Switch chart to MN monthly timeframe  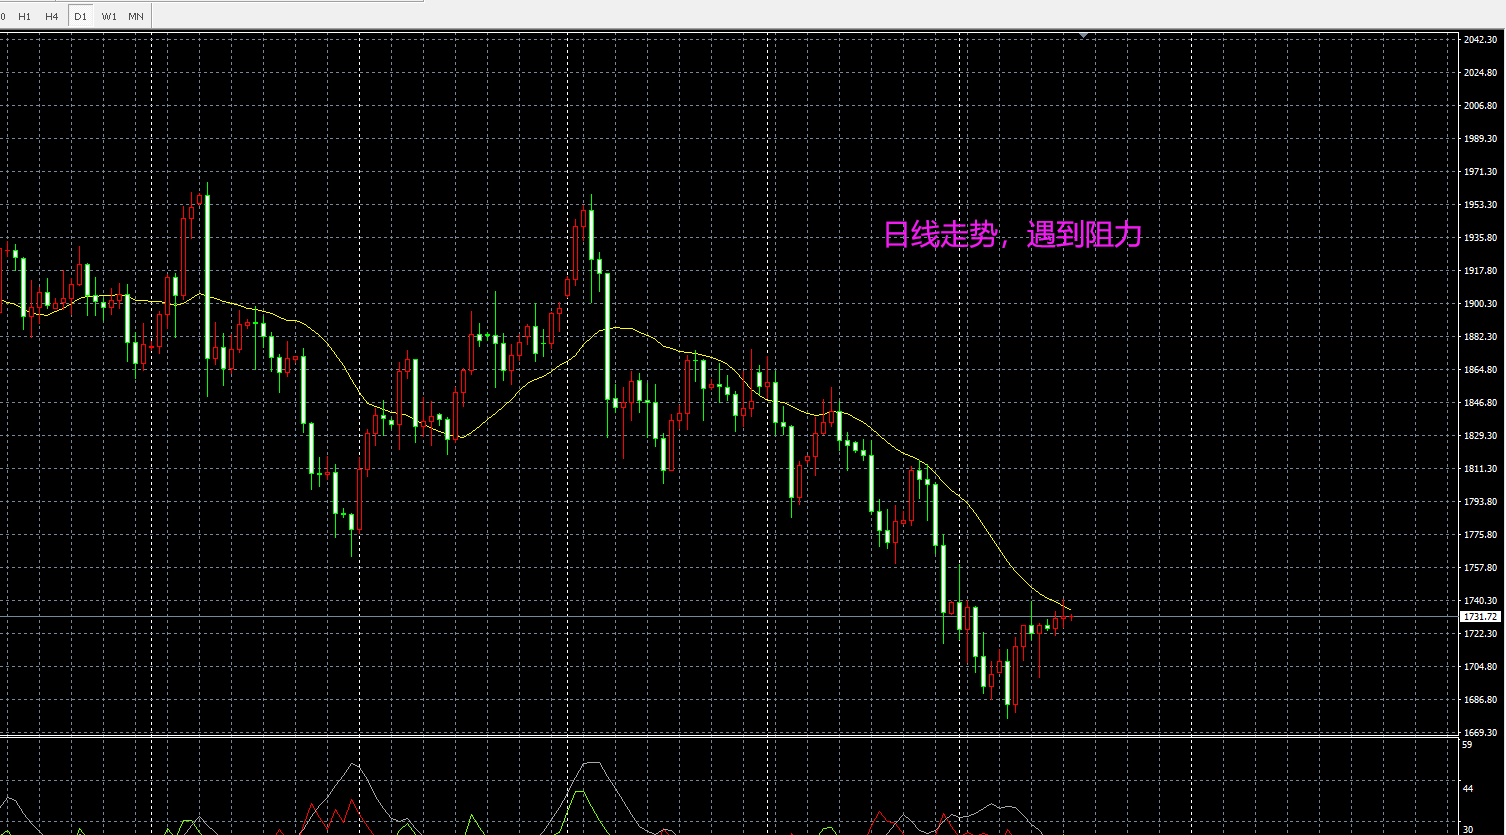pos(136,16)
